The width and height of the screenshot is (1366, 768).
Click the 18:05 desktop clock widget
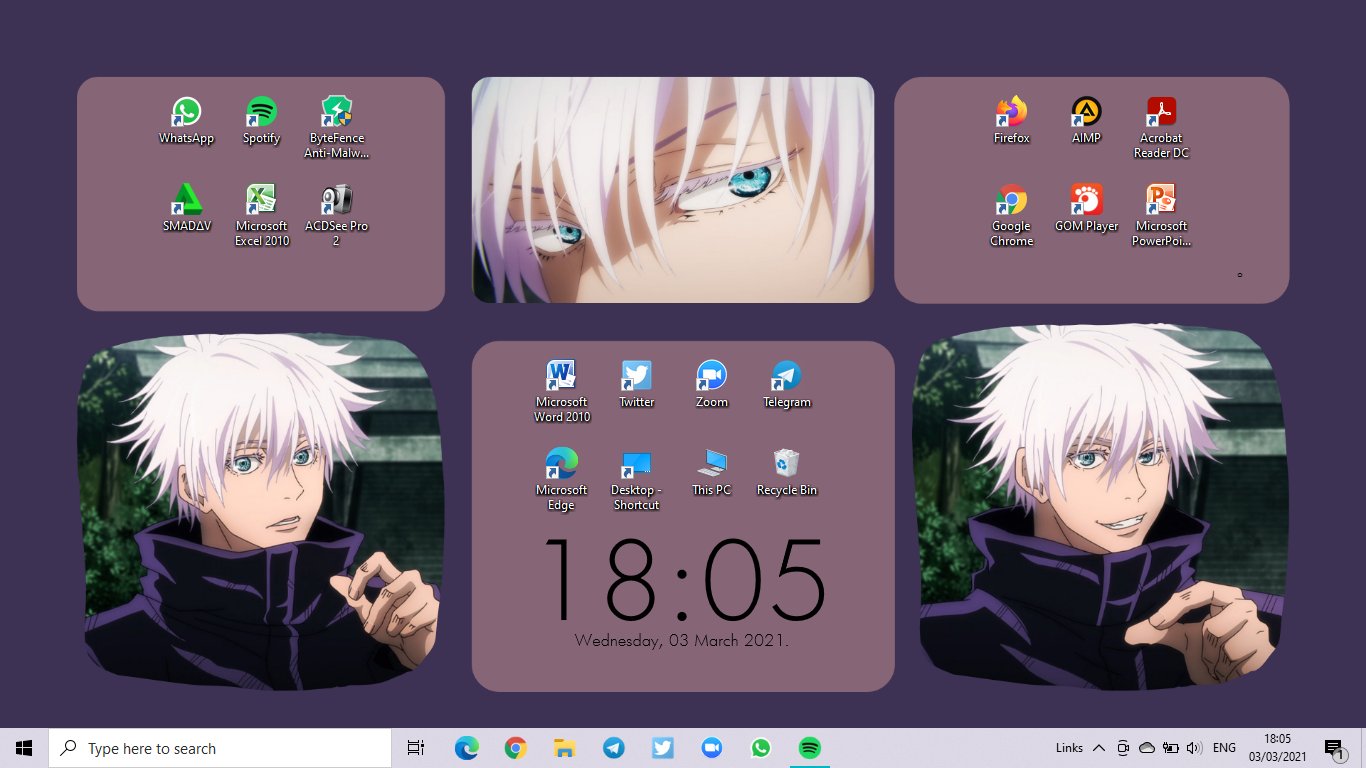pos(684,581)
